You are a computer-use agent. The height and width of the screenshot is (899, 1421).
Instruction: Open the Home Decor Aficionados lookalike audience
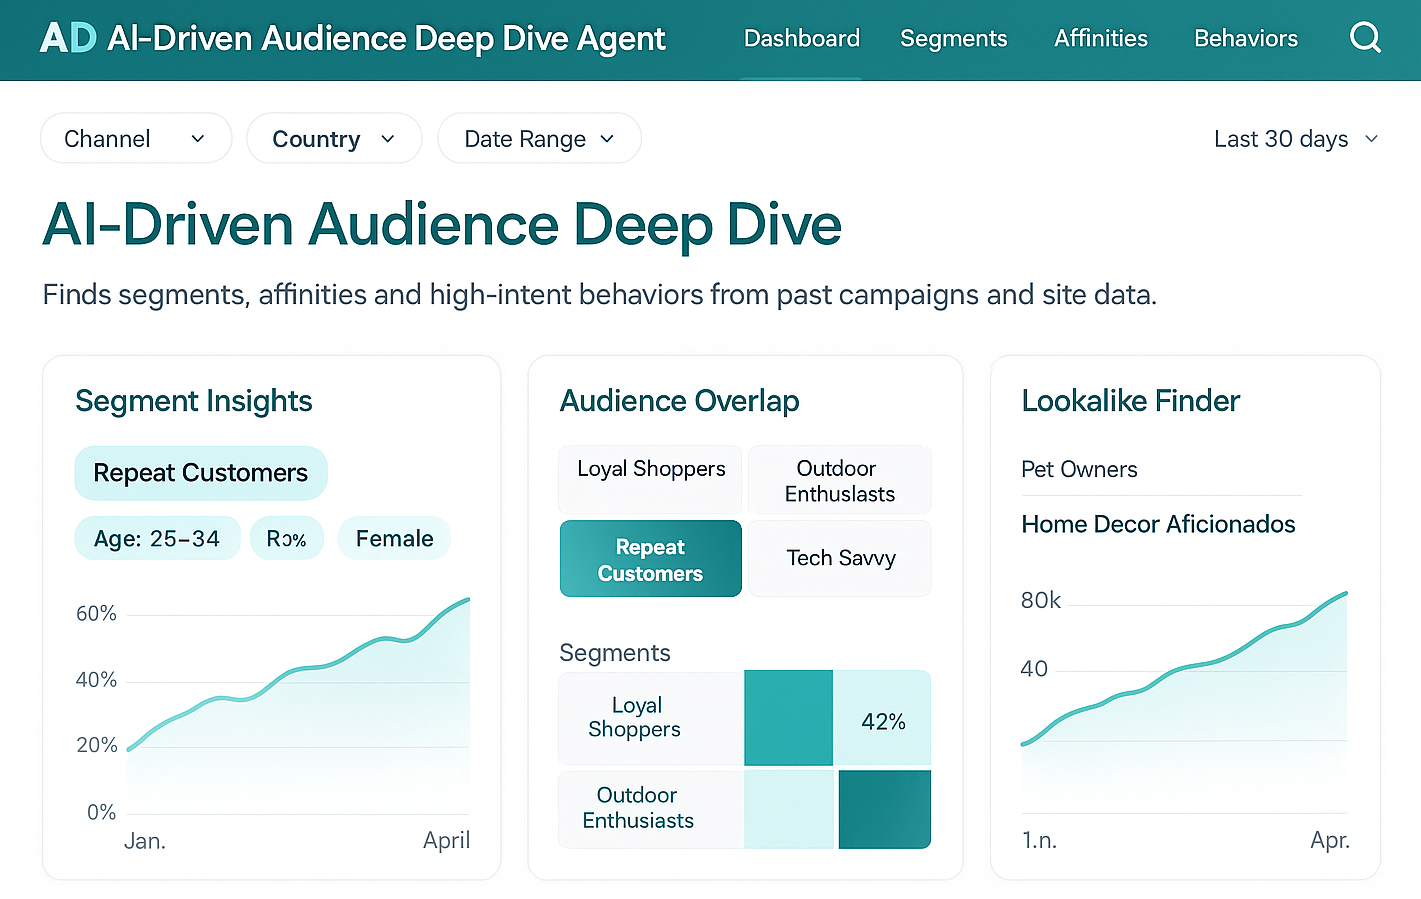pos(1158,524)
